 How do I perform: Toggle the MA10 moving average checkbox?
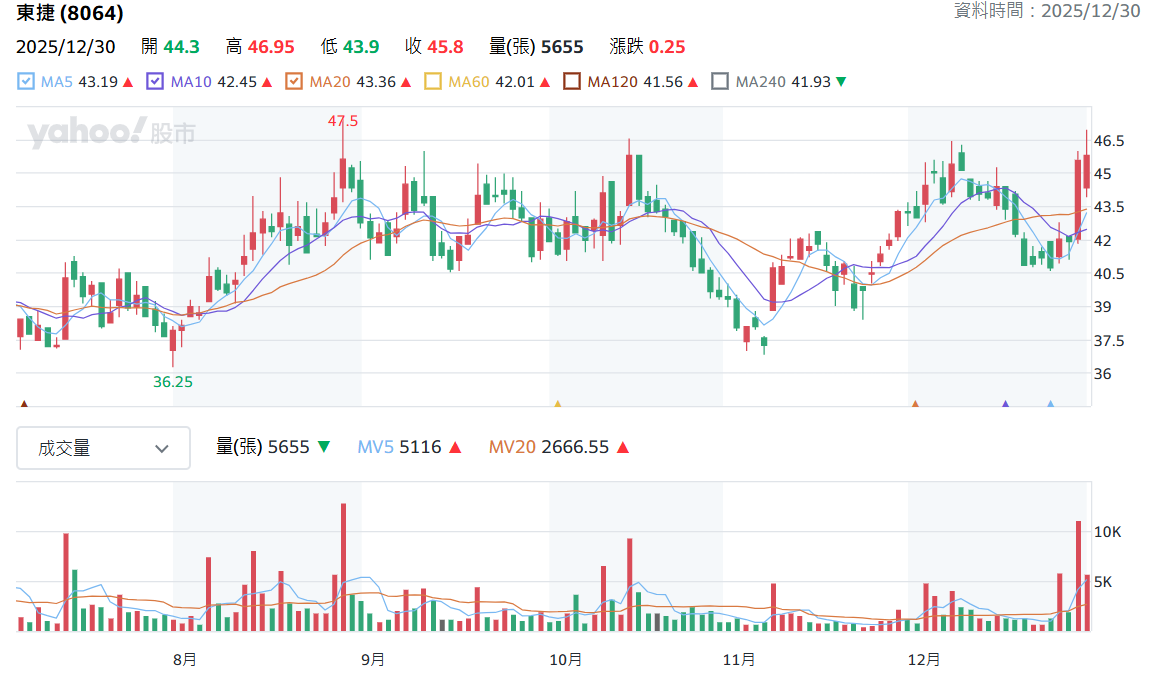pos(155,82)
